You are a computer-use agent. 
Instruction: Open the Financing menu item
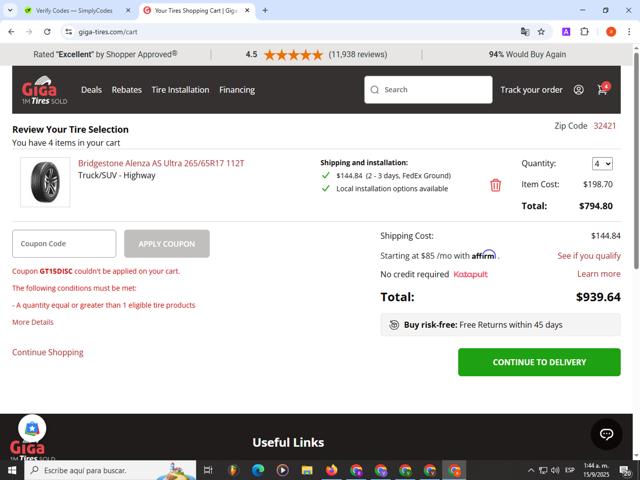click(x=237, y=90)
